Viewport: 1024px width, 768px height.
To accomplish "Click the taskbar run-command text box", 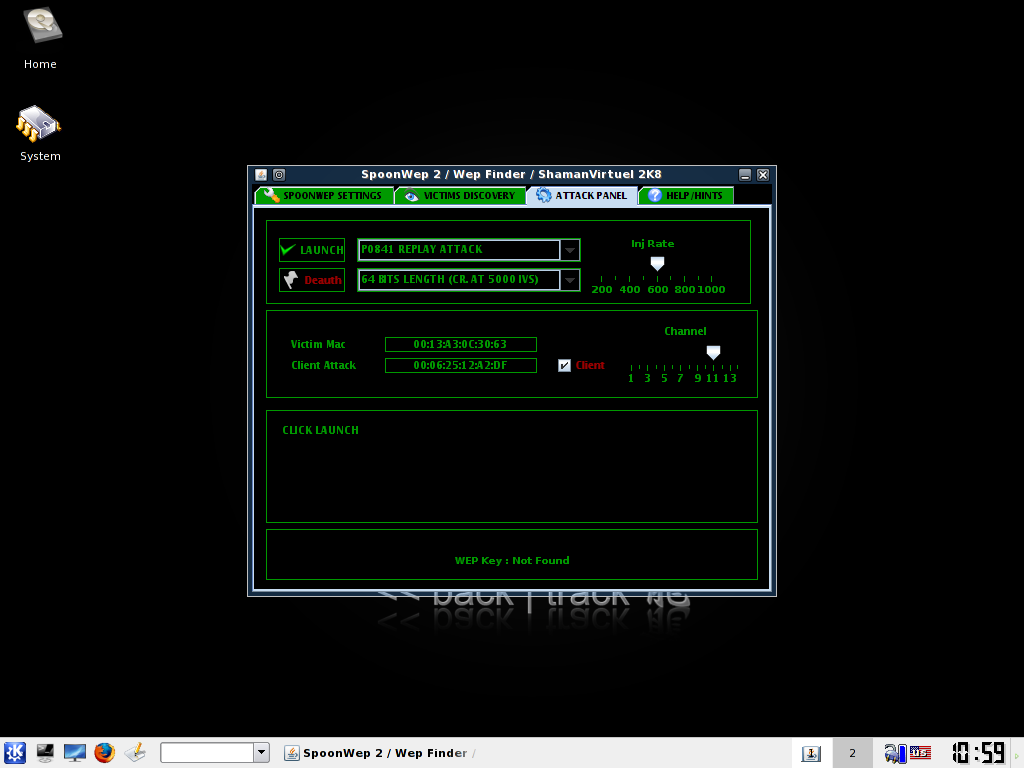I will pyautogui.click(x=207, y=752).
